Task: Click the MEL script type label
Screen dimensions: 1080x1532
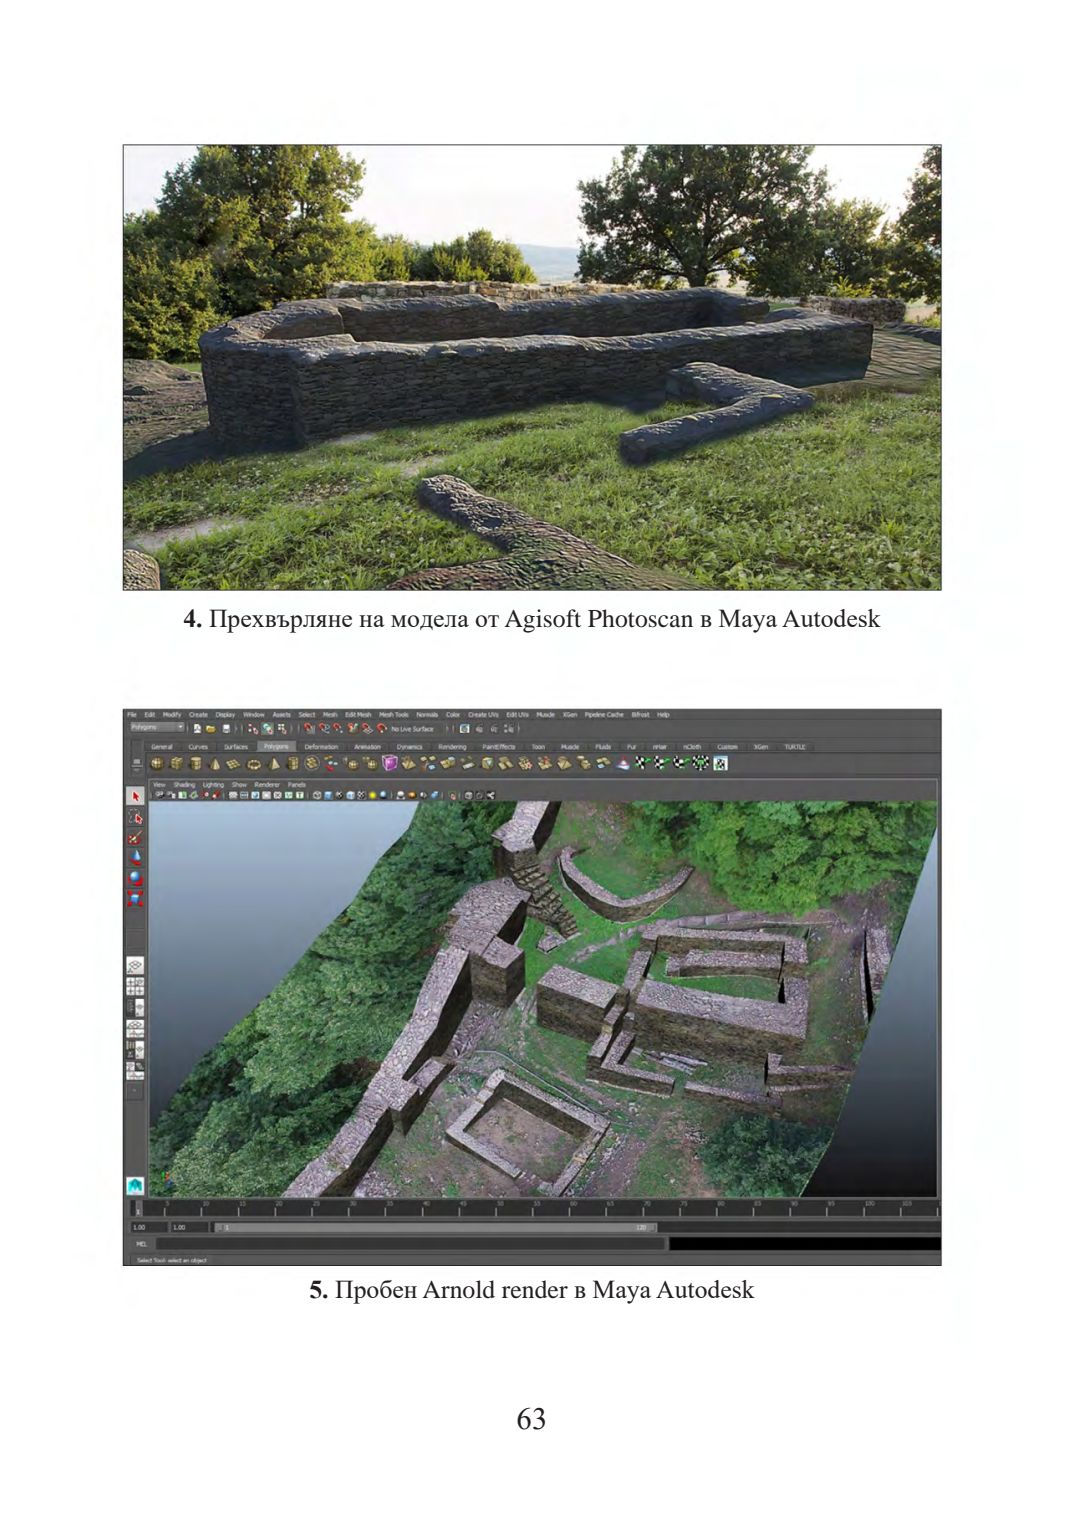Action: (x=139, y=1244)
